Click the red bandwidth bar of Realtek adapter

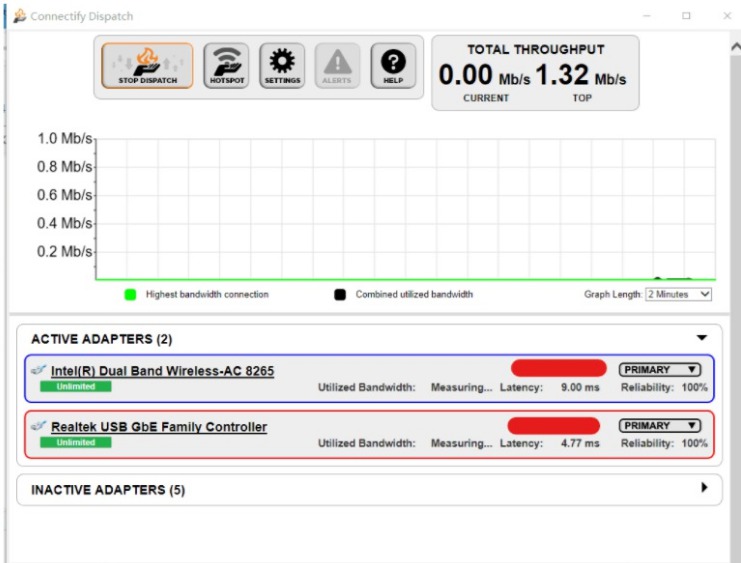click(x=553, y=425)
